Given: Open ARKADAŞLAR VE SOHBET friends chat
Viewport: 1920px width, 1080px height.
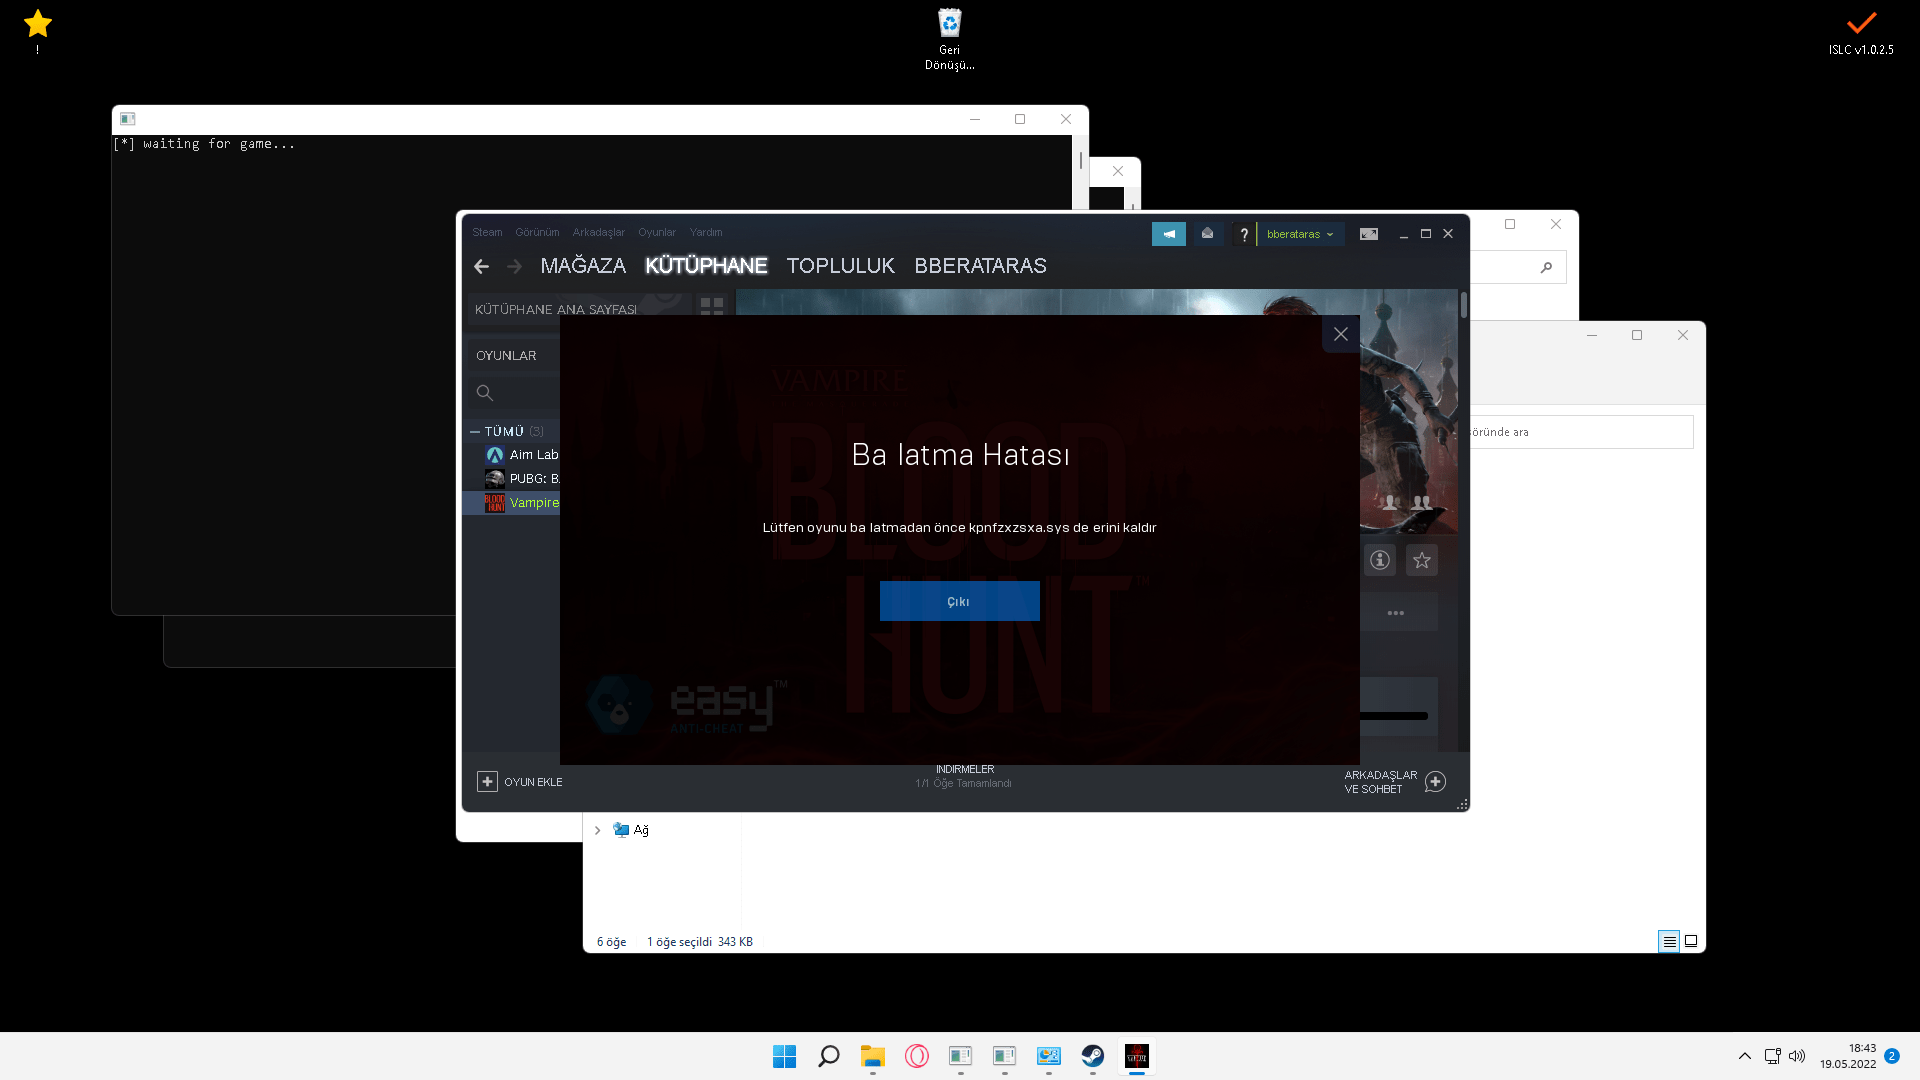Looking at the screenshot, I should click(x=1394, y=782).
